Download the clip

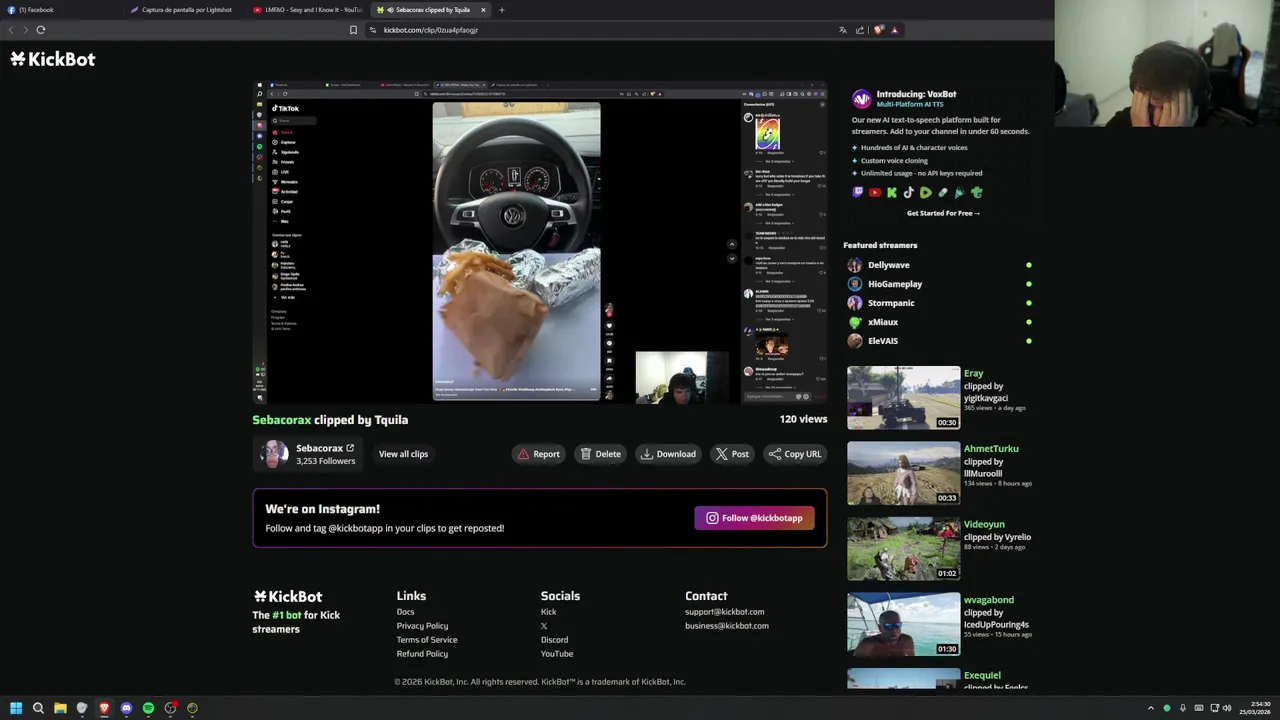tap(668, 454)
